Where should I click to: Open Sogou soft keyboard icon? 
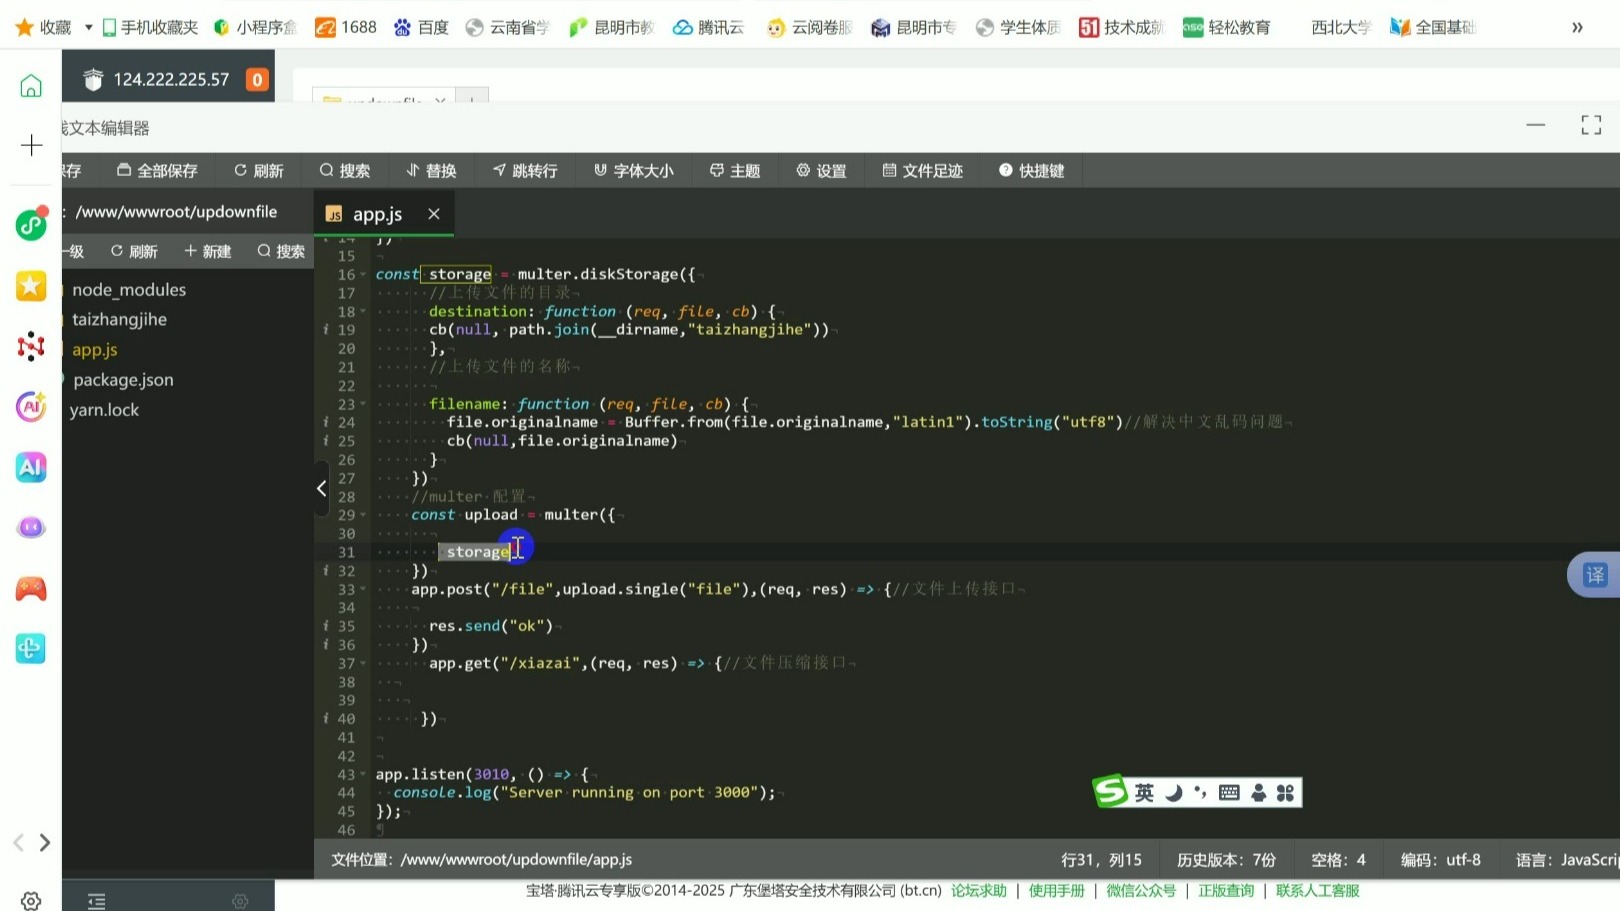pos(1229,793)
